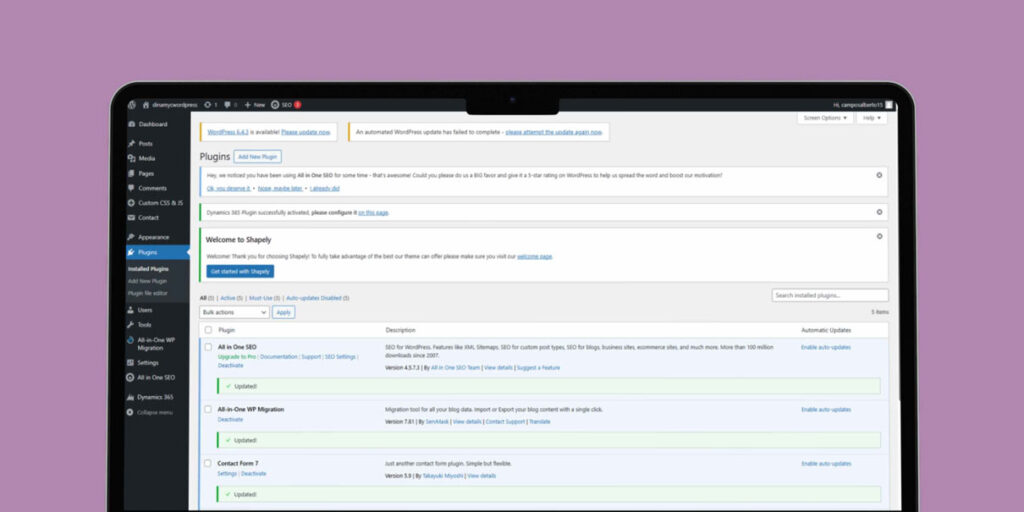Click the I already did link
This screenshot has width=1024, height=512.
(x=325, y=189)
